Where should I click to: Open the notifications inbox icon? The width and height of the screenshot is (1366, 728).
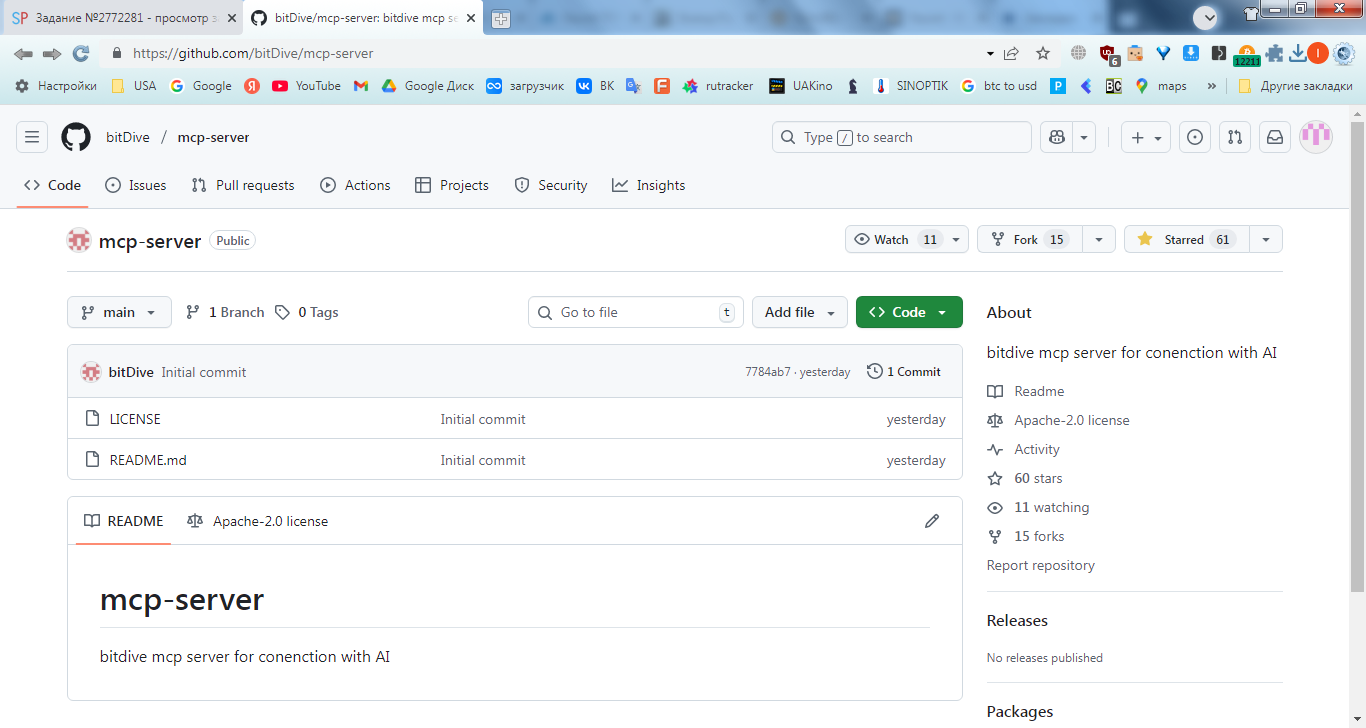pyautogui.click(x=1275, y=137)
